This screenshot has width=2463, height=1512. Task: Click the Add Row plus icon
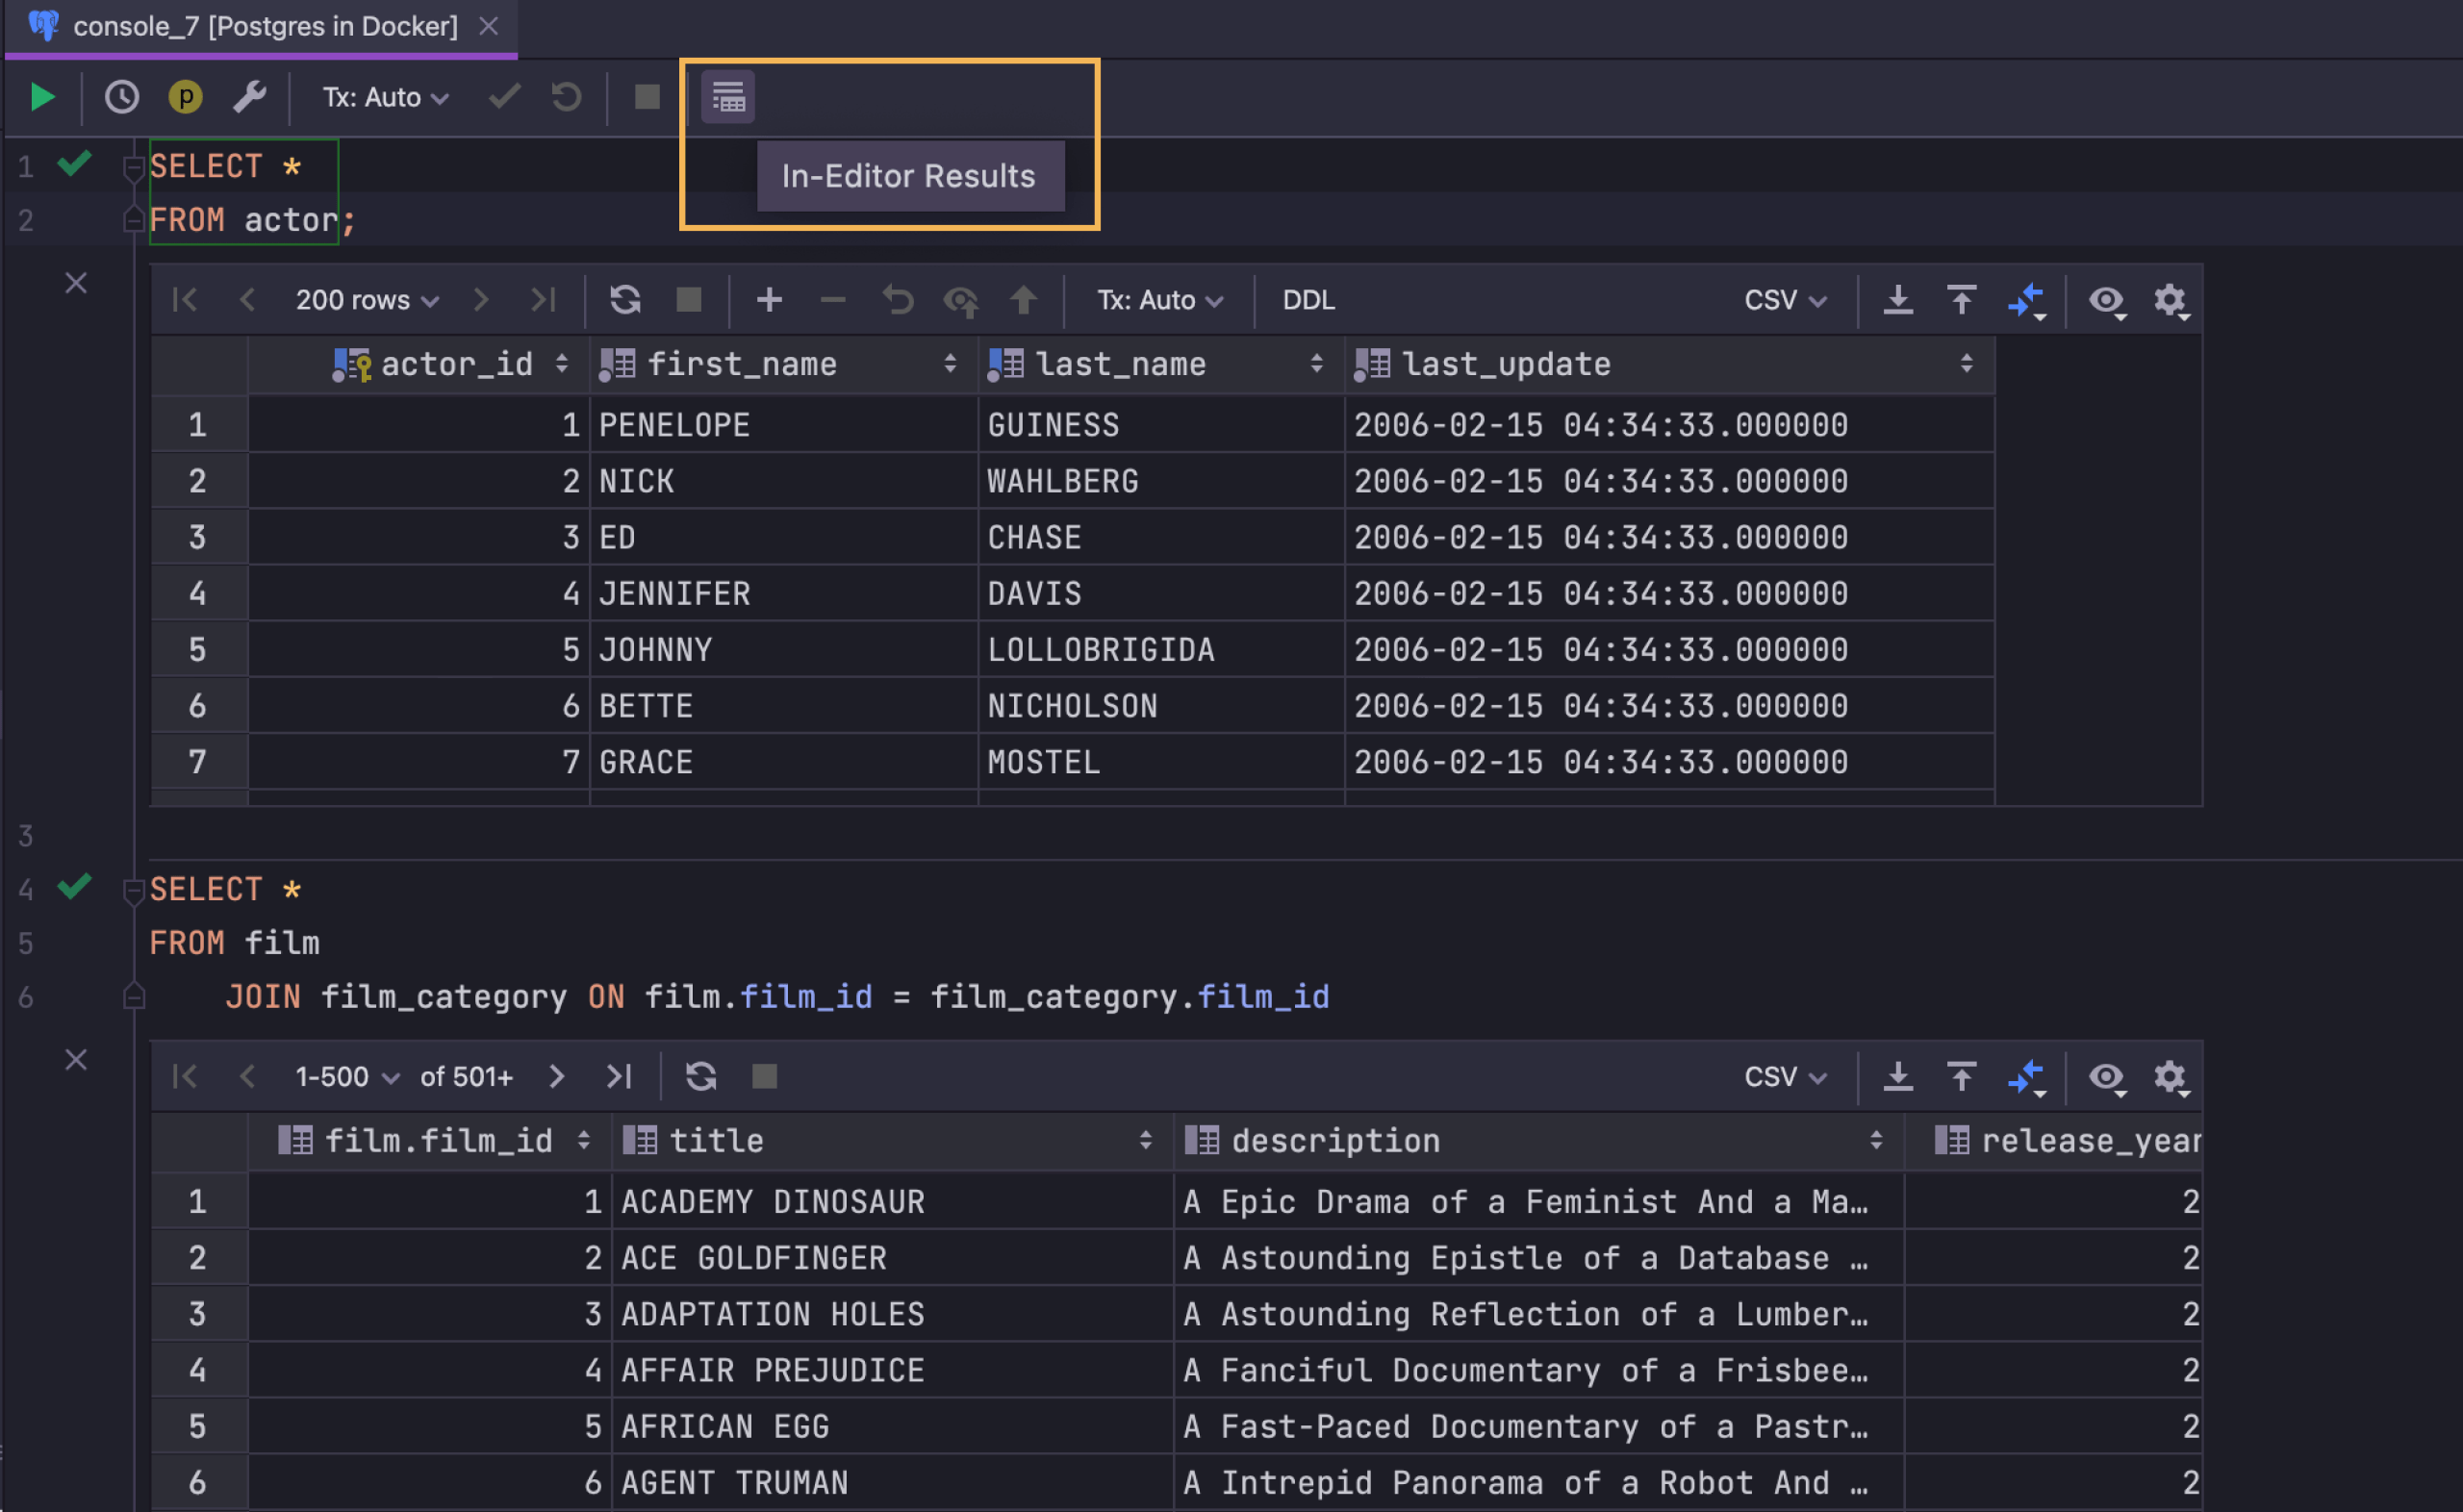click(x=768, y=300)
